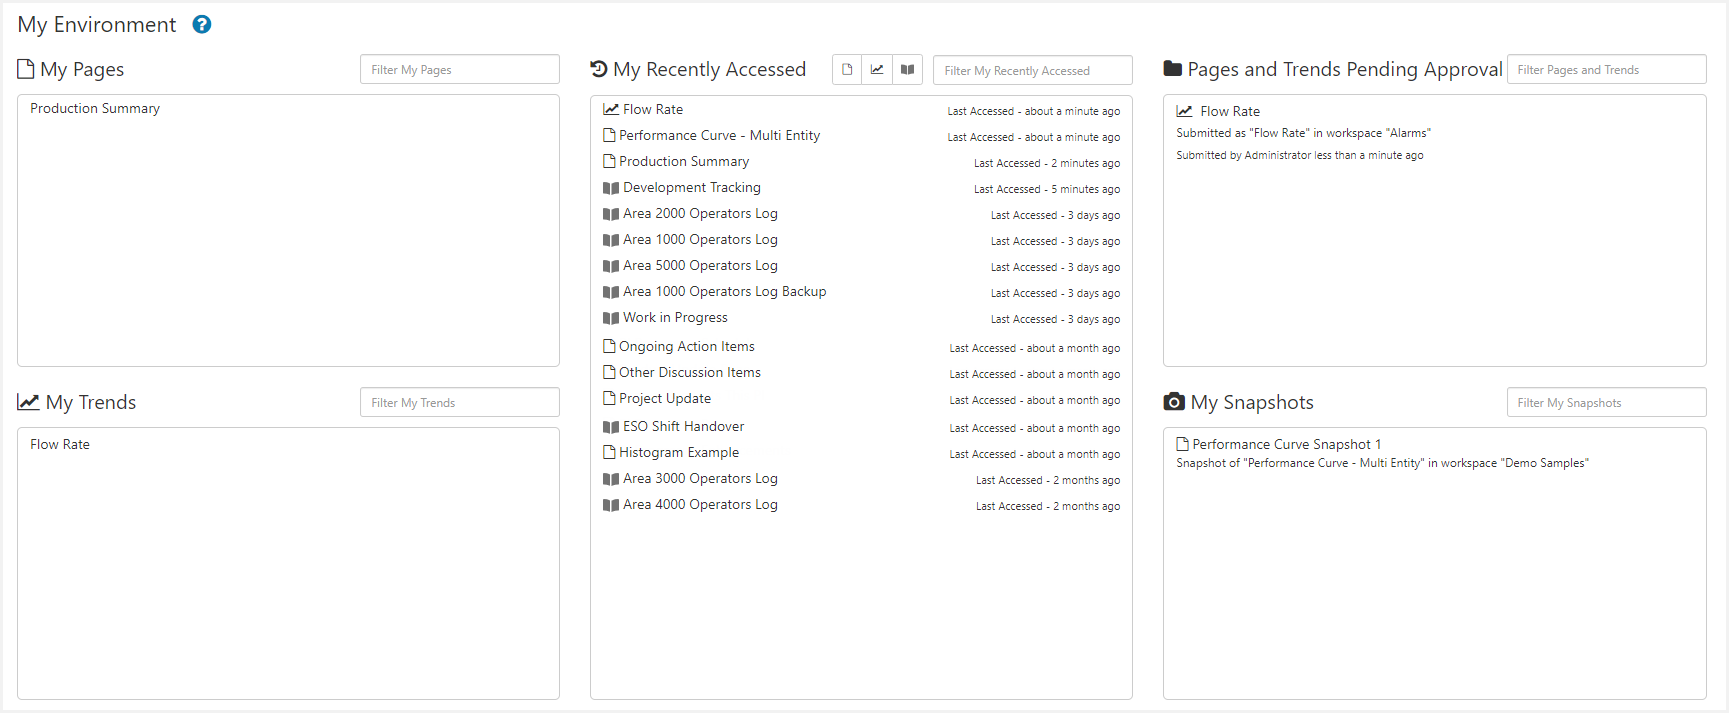Click the Filter My Snapshots input

[1605, 403]
